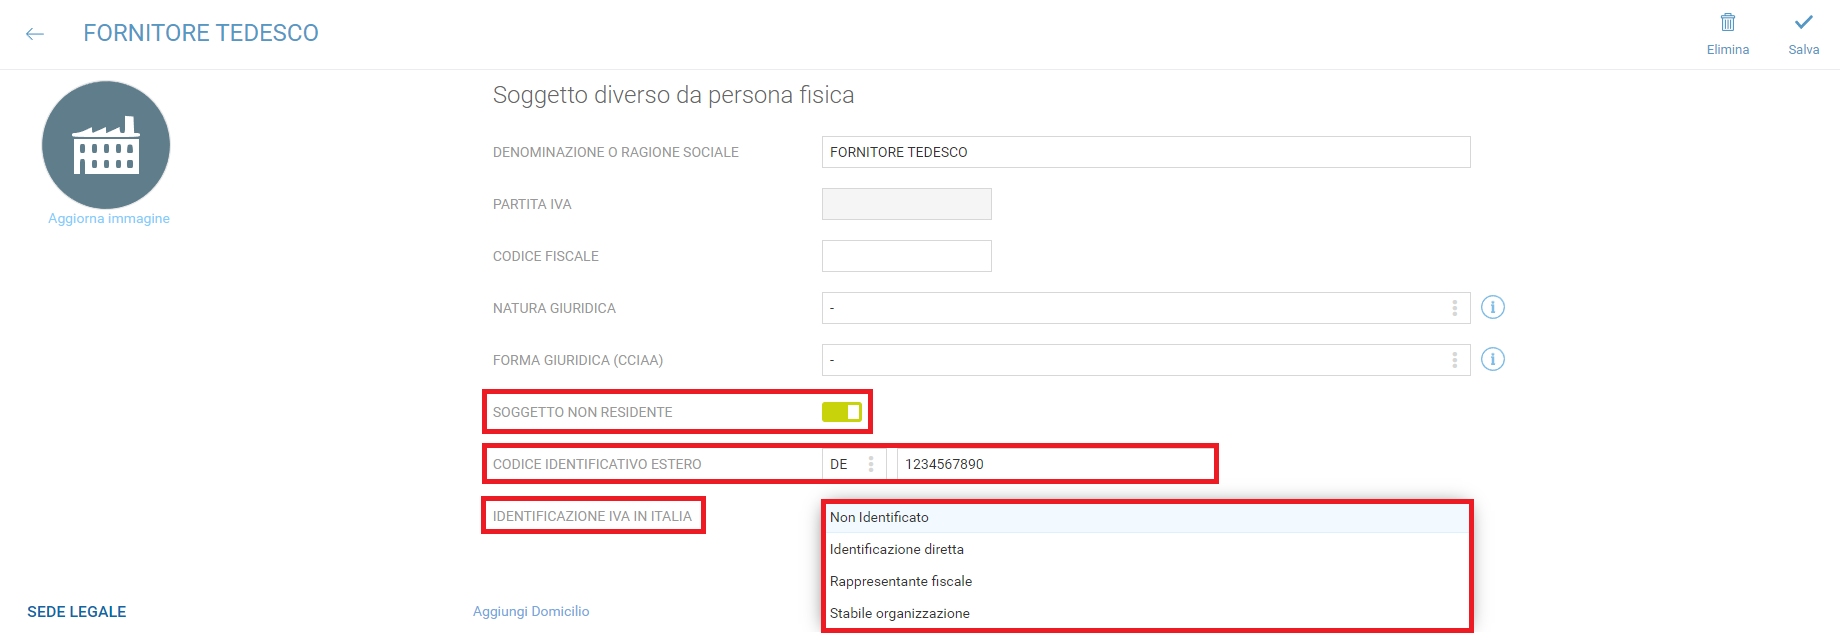Click the 'Aggiungi Domicilio' link

(531, 611)
